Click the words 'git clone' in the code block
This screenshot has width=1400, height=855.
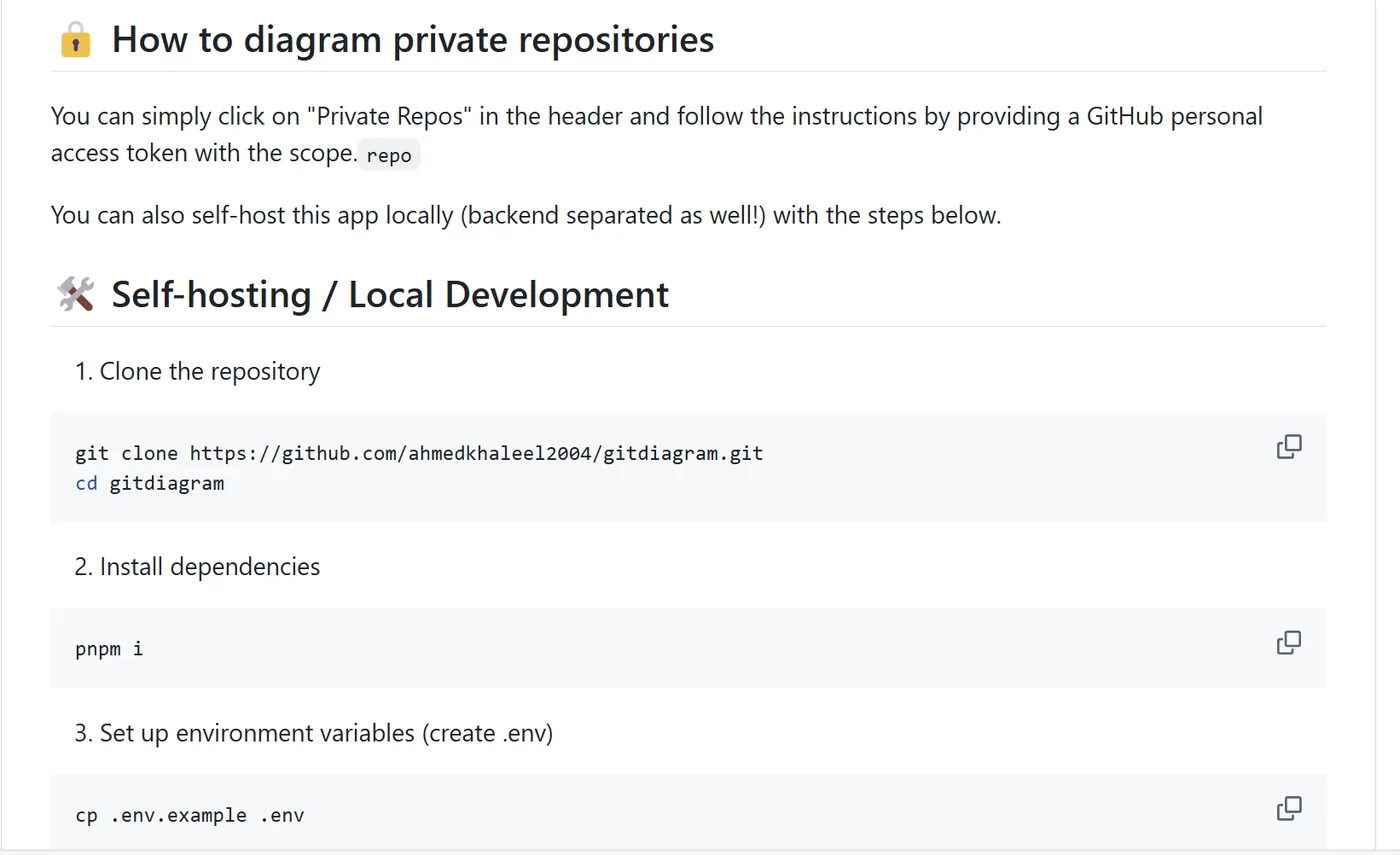click(126, 453)
